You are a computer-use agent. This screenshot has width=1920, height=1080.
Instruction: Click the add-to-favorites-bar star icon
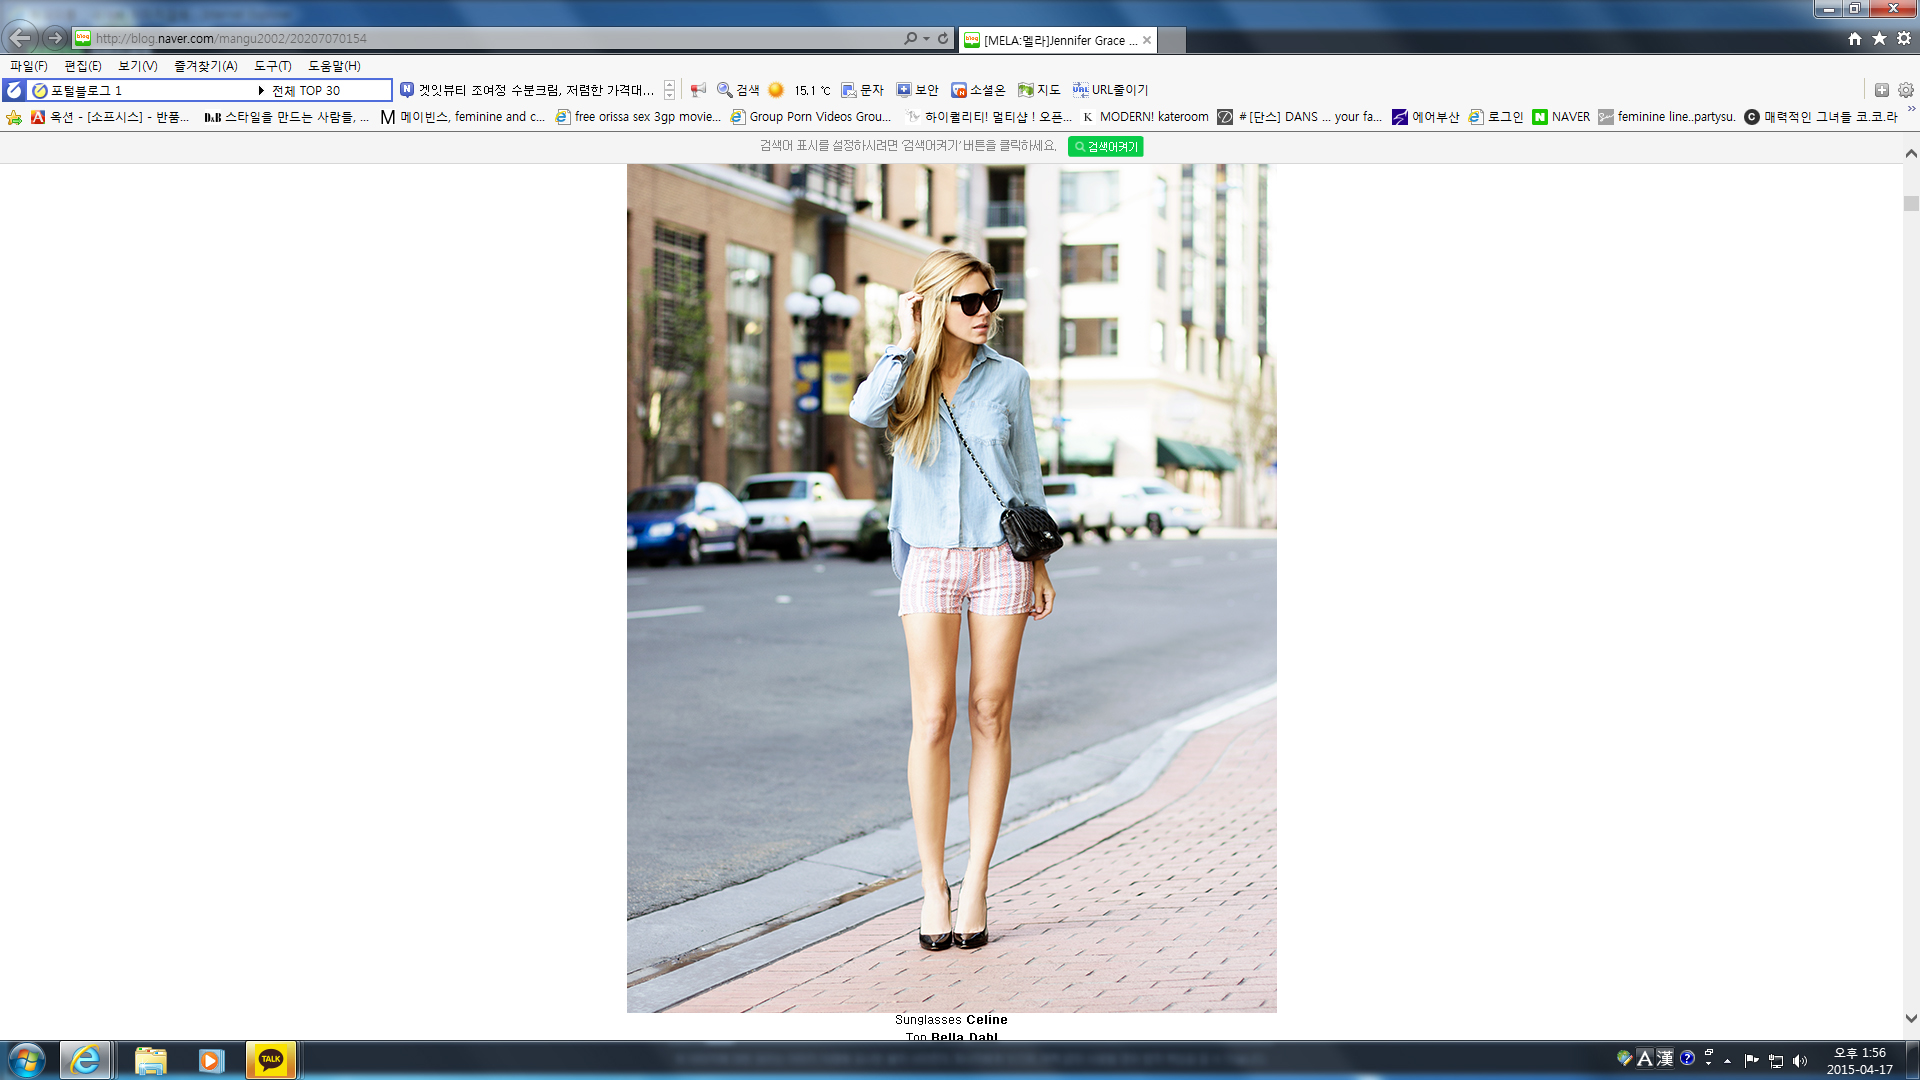[x=14, y=117]
